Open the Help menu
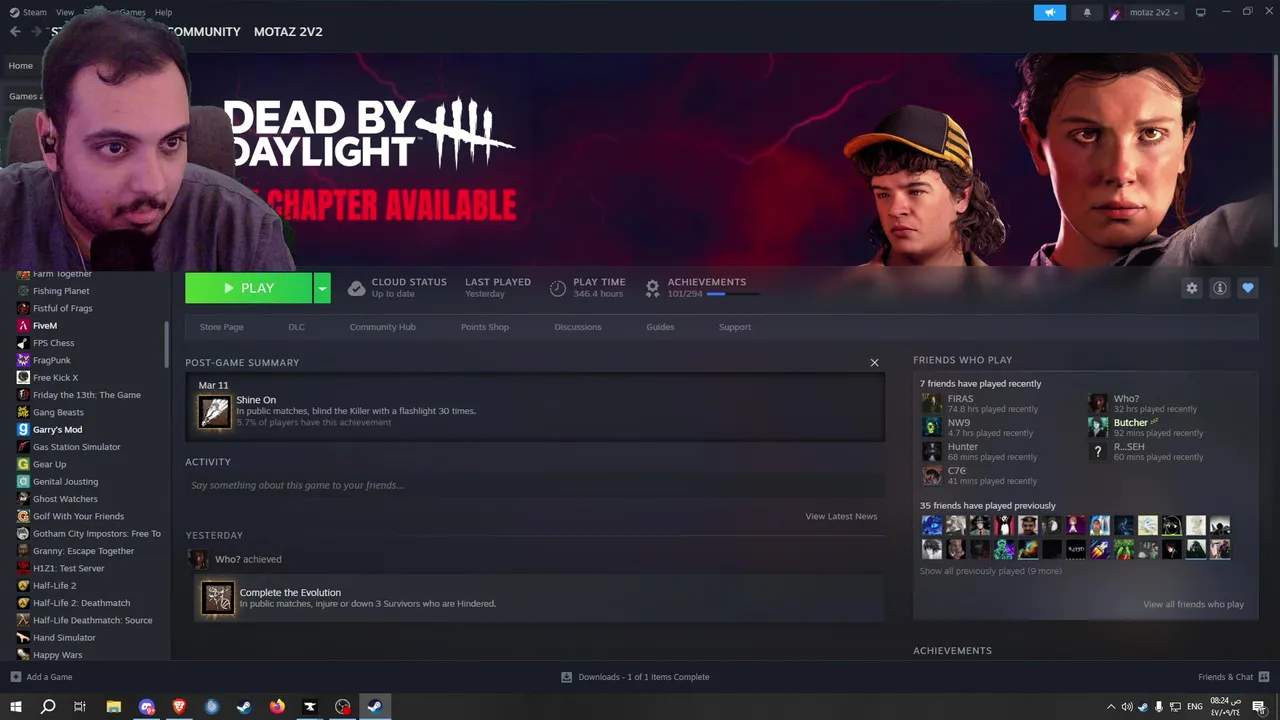This screenshot has height=720, width=1280. coord(163,12)
